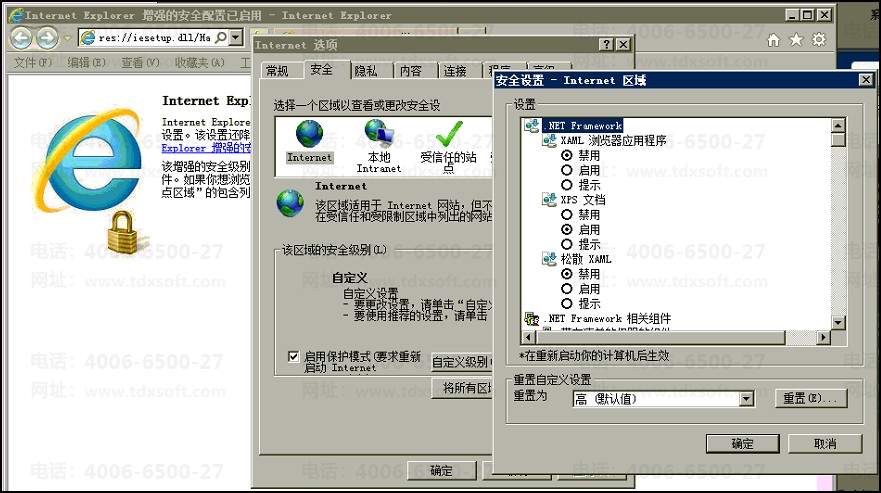Viewport: 881px width, 493px height.
Task: Open the Edit (编辑) menu in IE
Action: tap(87, 62)
